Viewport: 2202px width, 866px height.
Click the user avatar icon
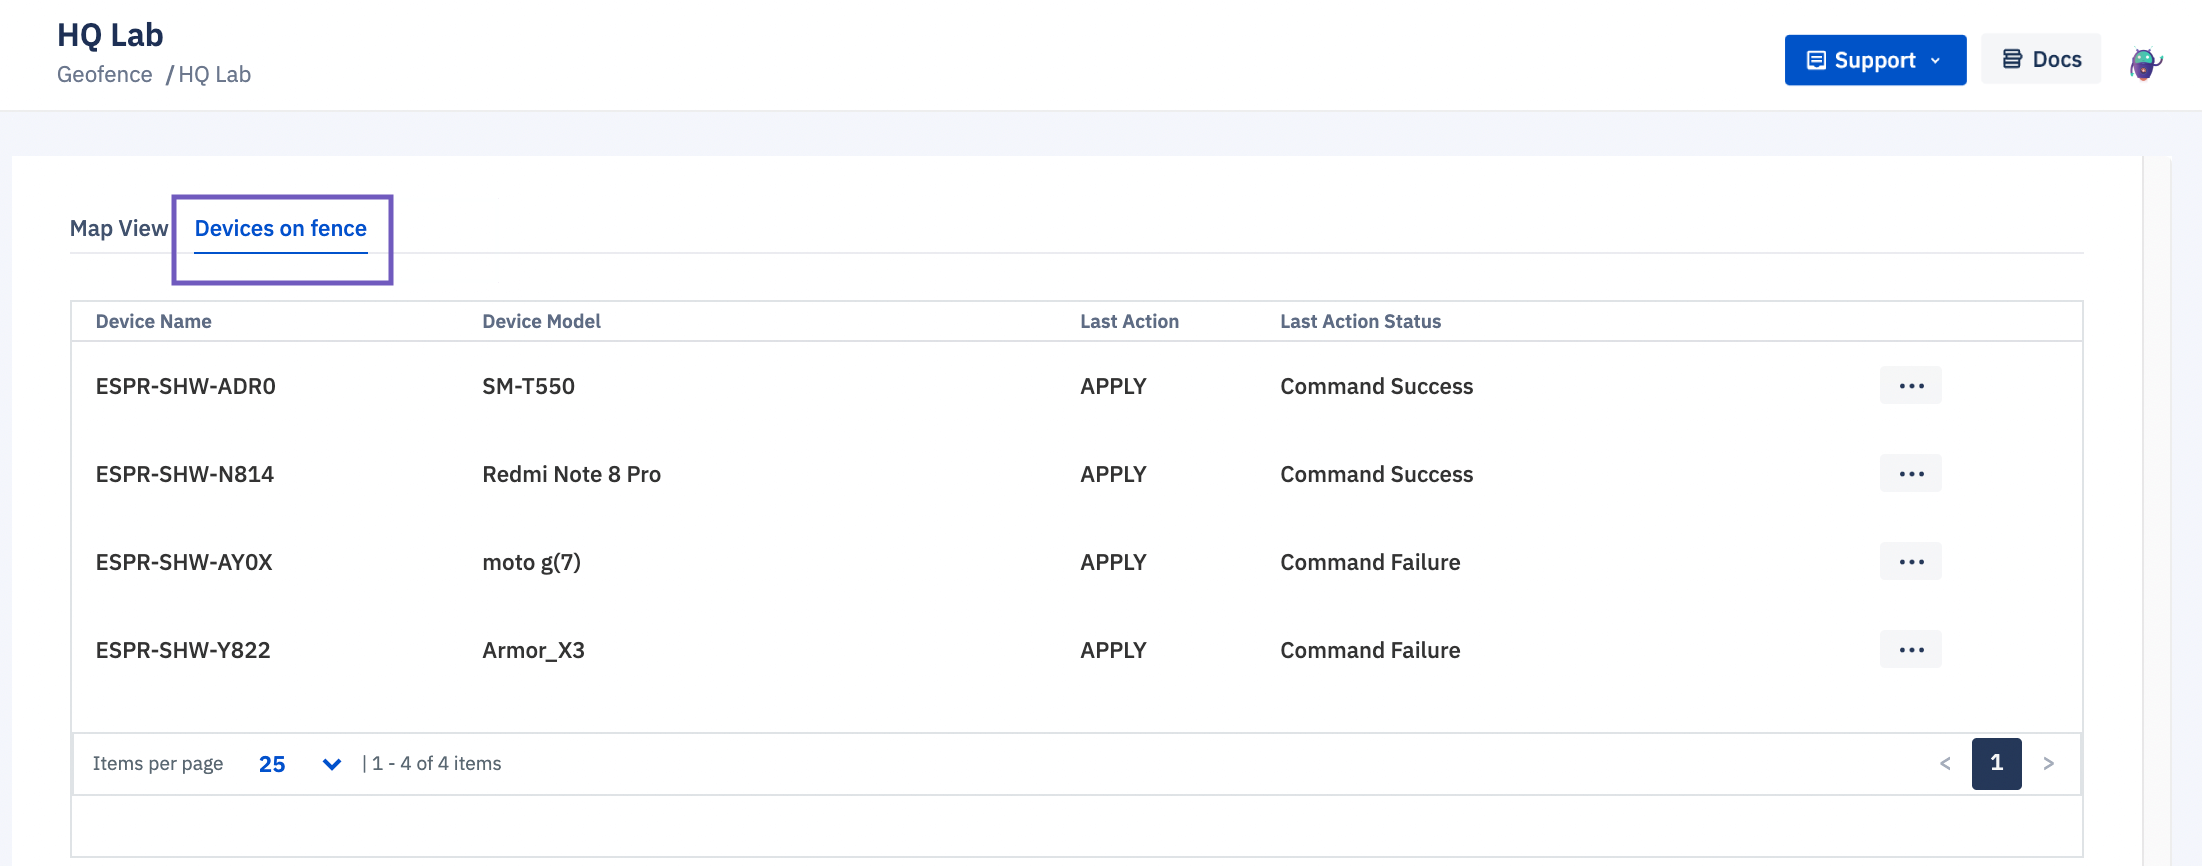[x=2144, y=63]
